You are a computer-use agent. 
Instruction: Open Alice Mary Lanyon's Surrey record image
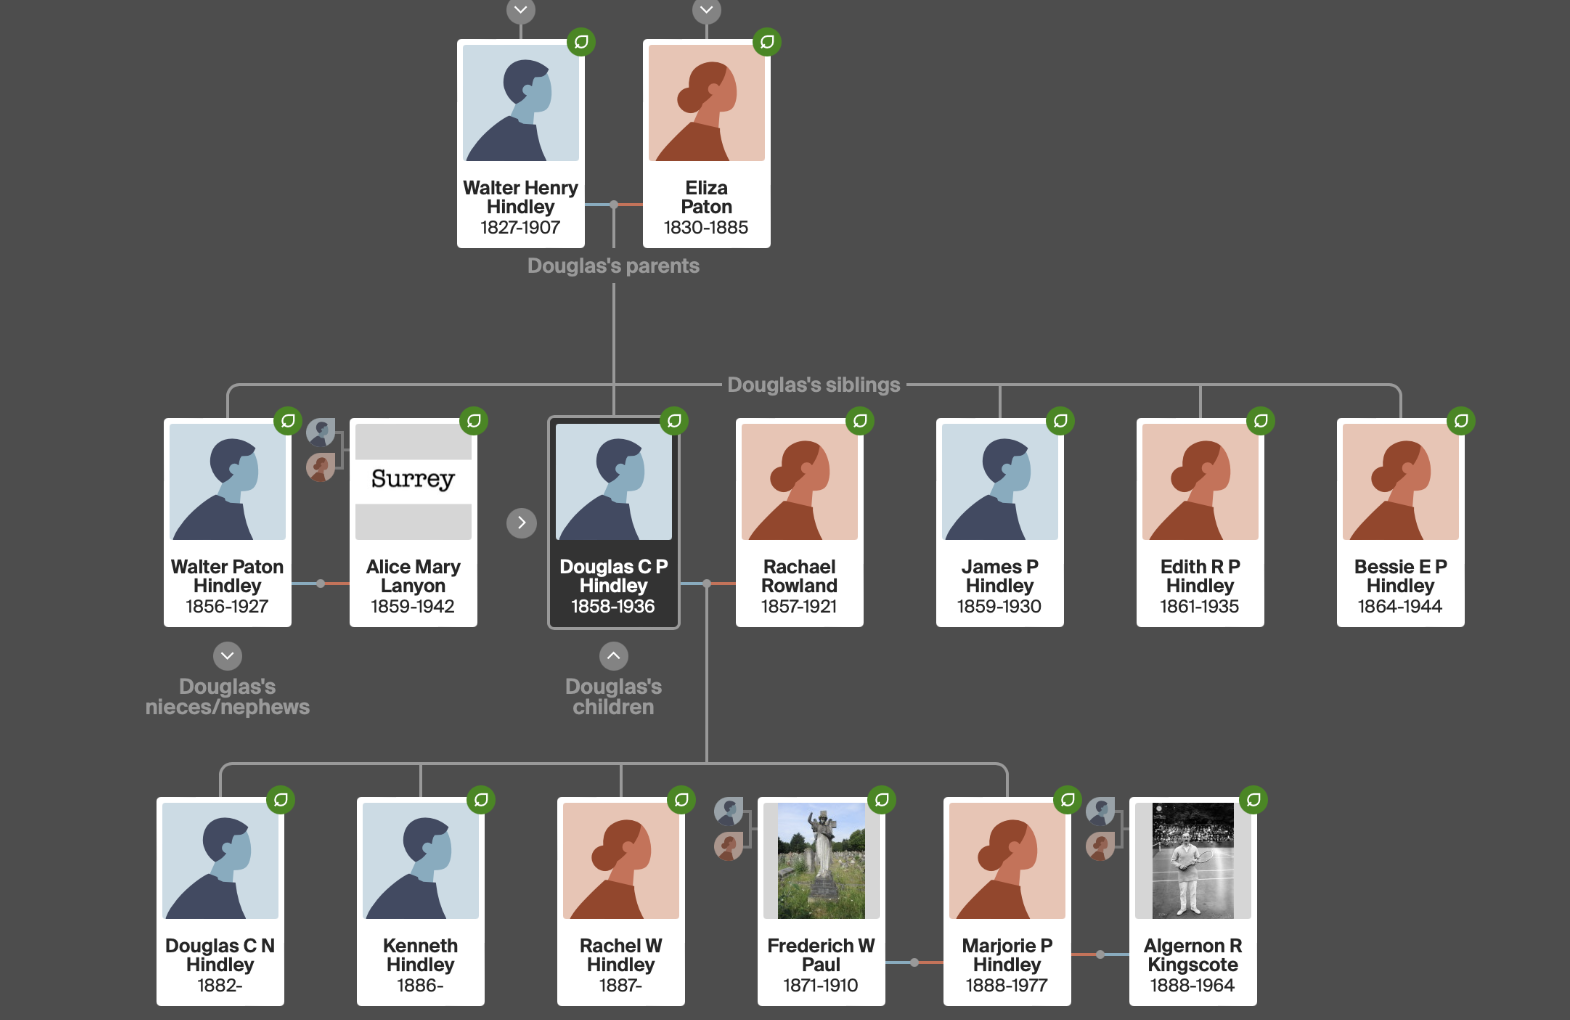pyautogui.click(x=413, y=481)
